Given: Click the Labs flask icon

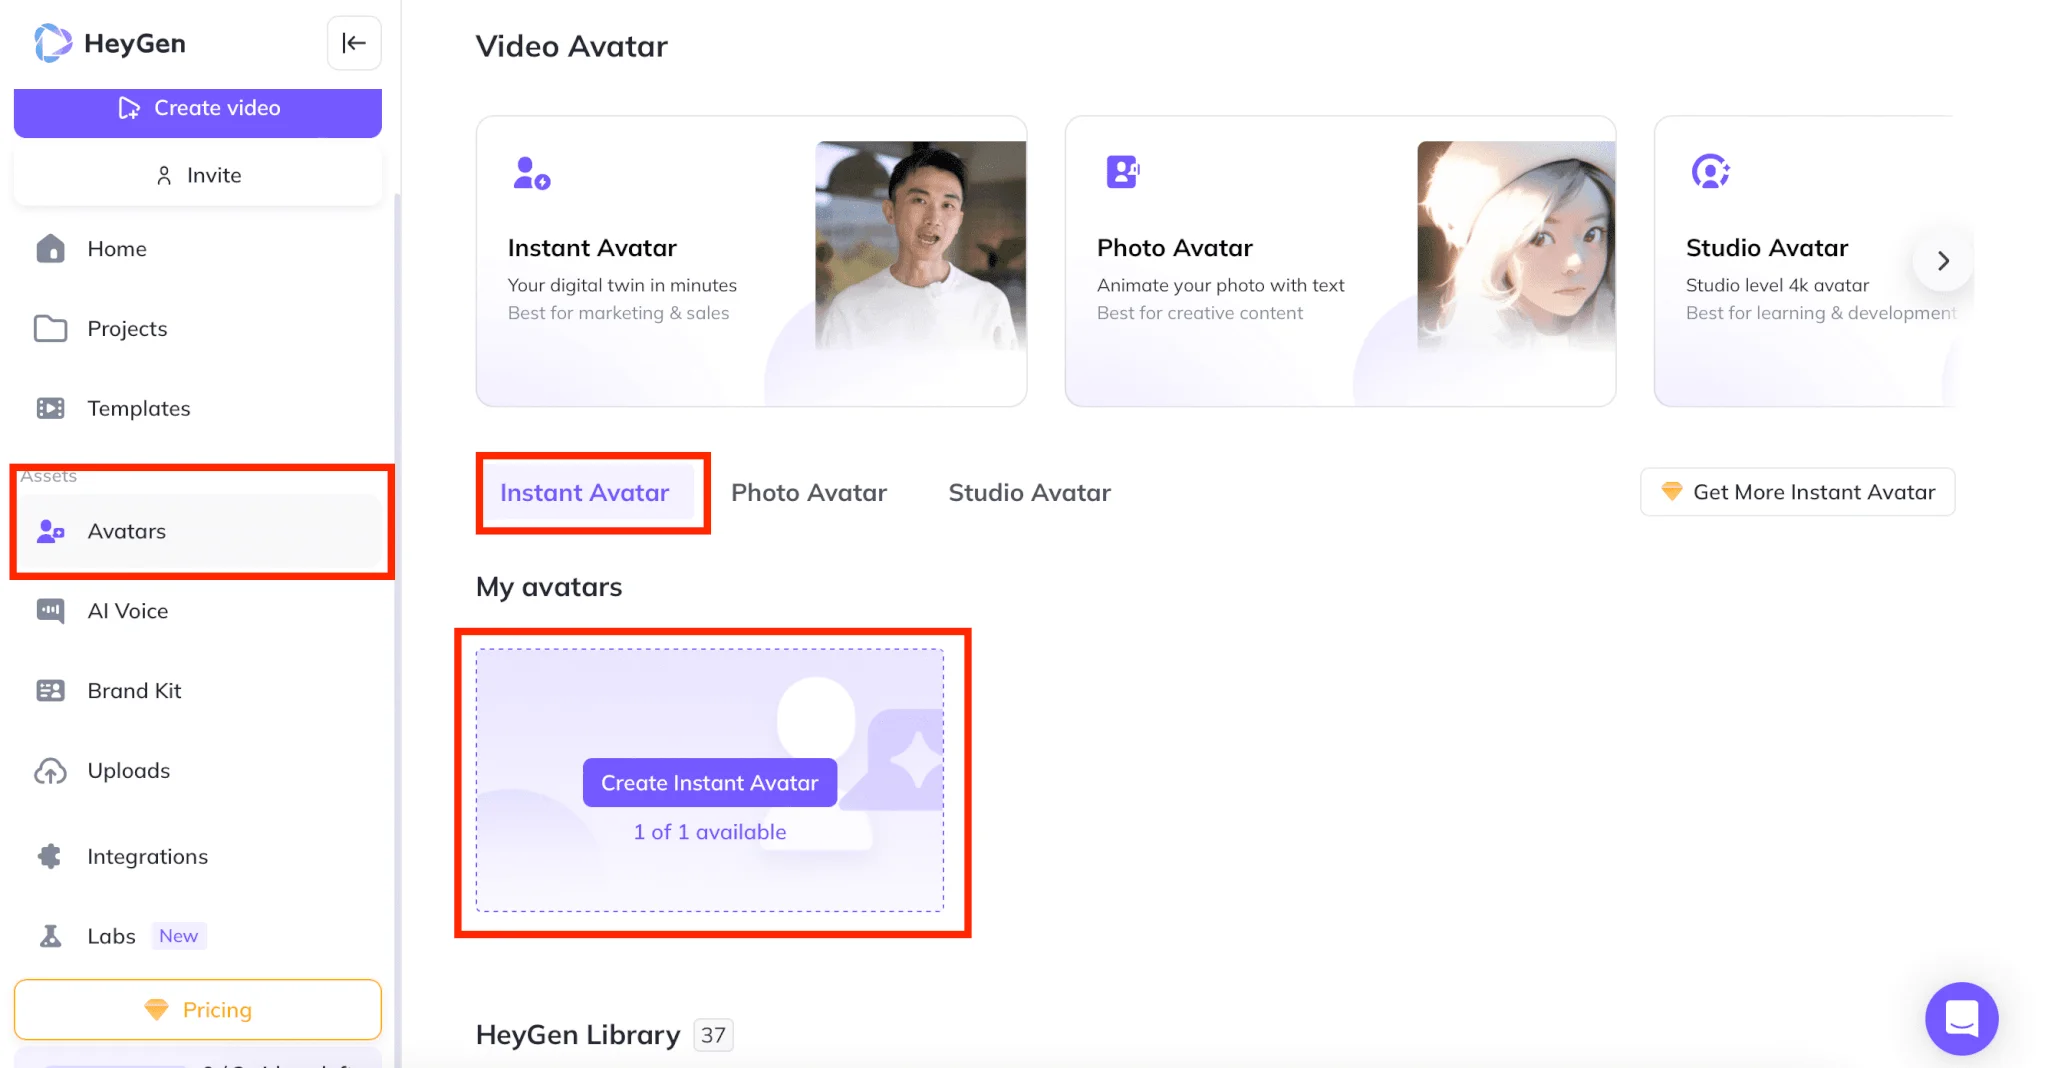Looking at the screenshot, I should tap(50, 936).
